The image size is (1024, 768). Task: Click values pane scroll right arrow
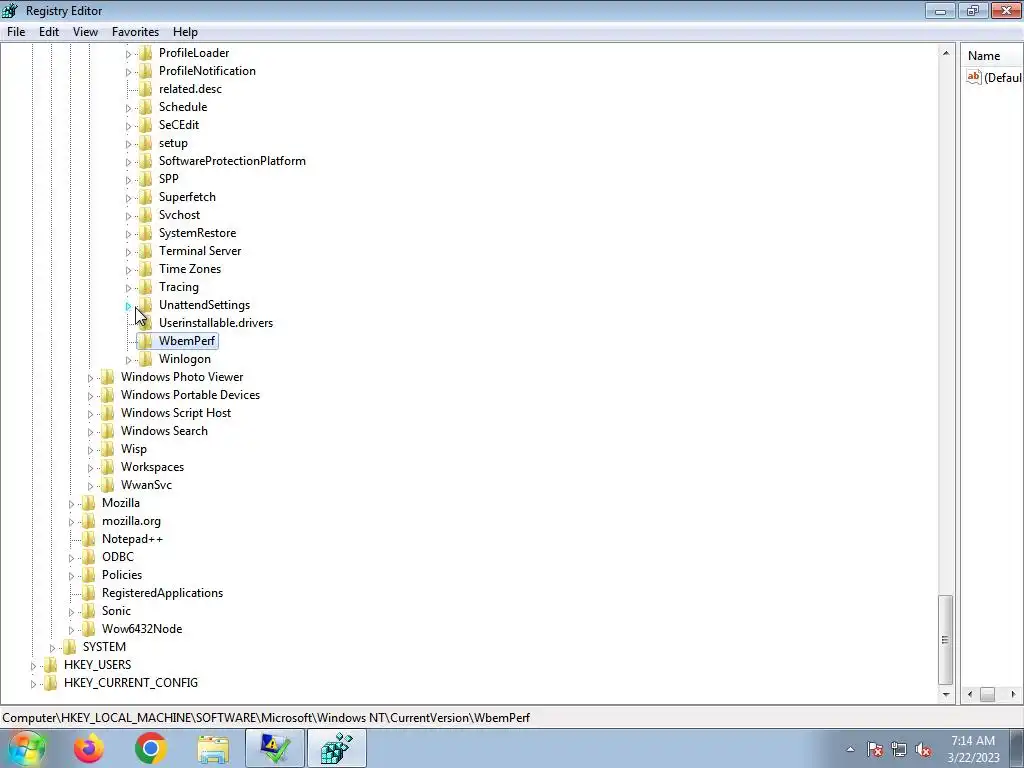(x=1014, y=694)
